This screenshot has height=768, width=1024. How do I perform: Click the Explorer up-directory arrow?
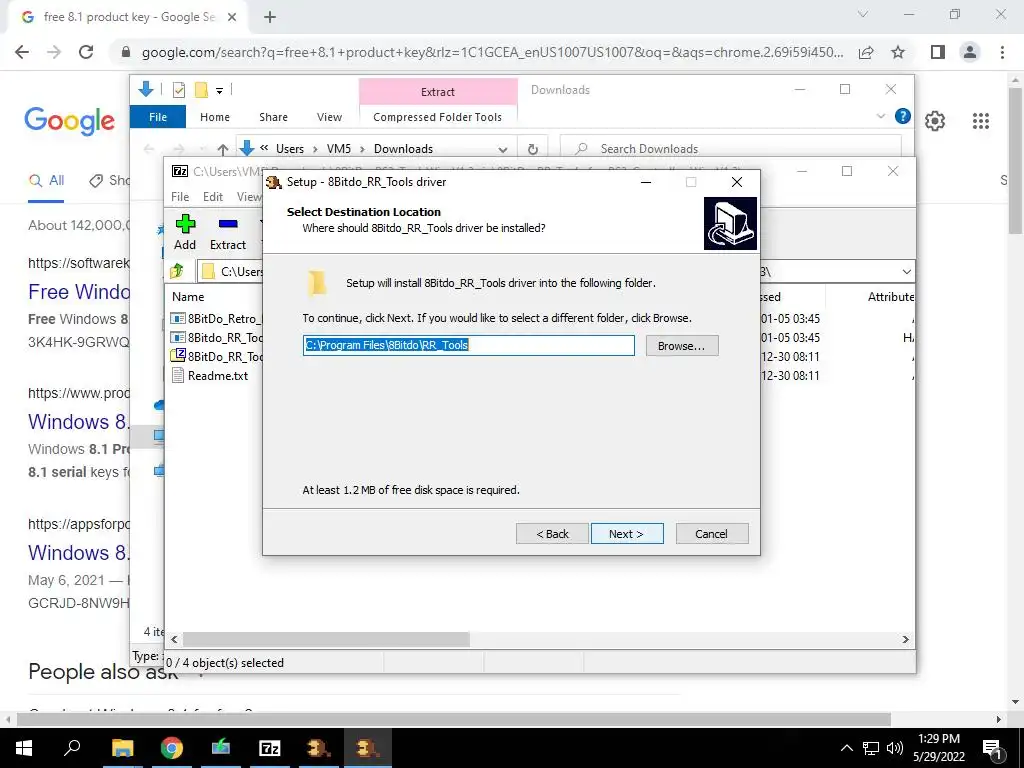[223, 149]
